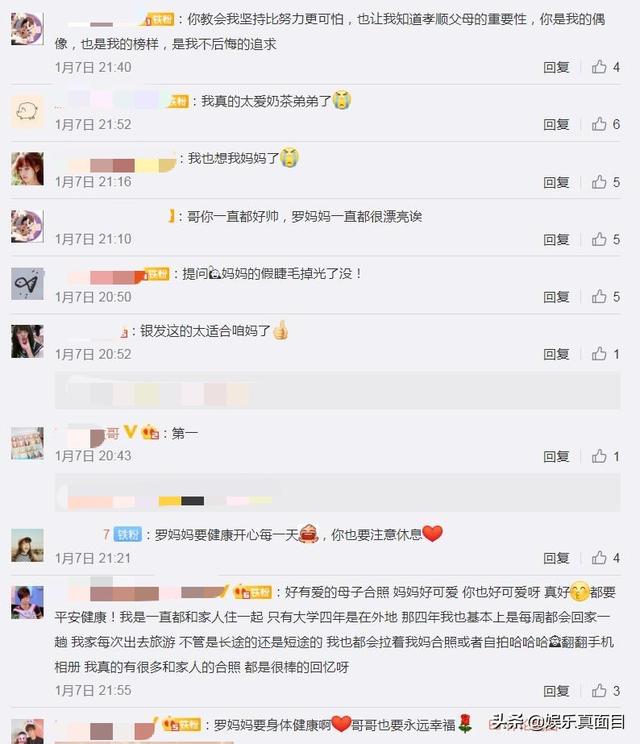Reply to the 21:55 long comment
Viewport: 640px width, 744px height.
coord(556,691)
